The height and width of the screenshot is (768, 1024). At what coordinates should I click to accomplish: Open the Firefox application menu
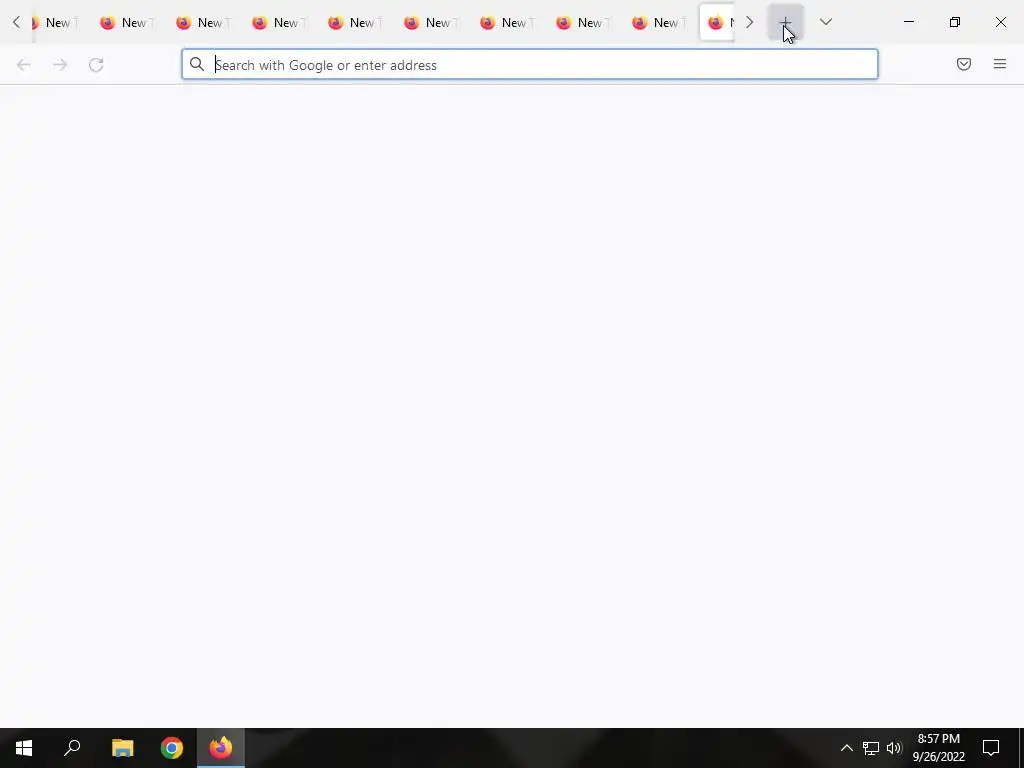pyautogui.click(x=1000, y=64)
